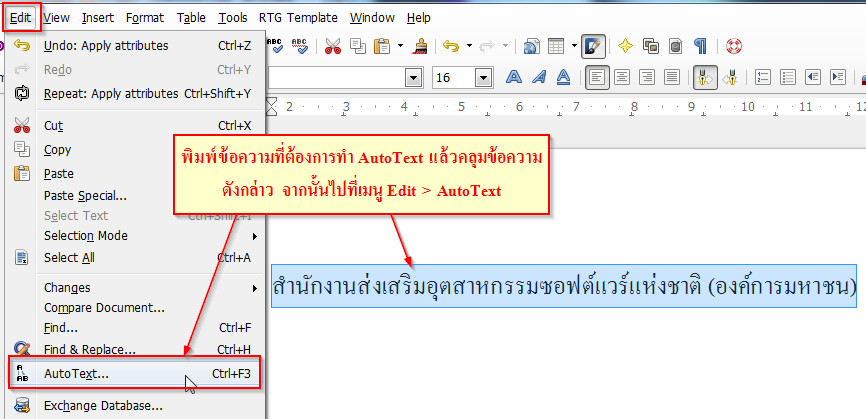The image size is (866, 419).
Task: Choose Find & Replace... entry
Action: 135,349
